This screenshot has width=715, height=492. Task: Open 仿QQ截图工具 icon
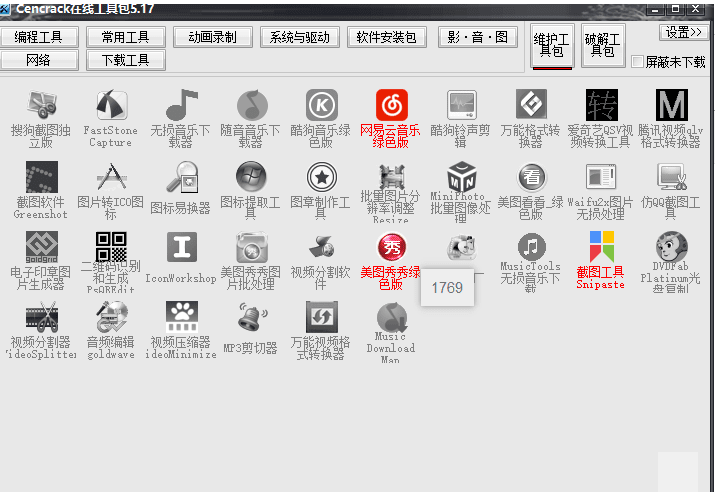(x=671, y=176)
